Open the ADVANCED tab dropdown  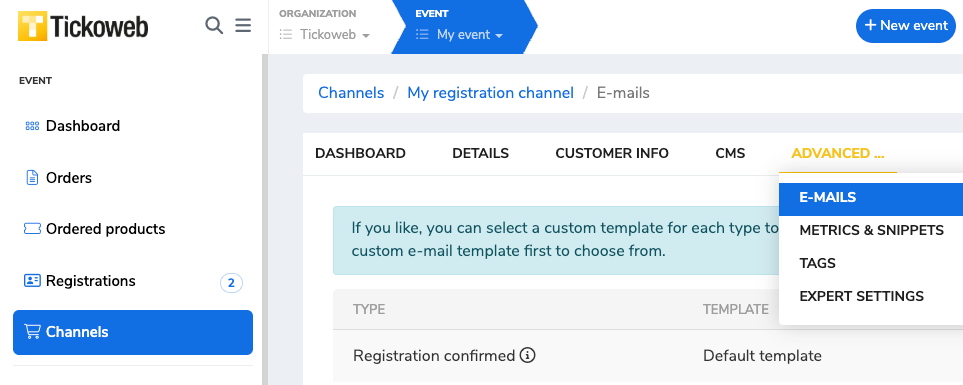[838, 154]
